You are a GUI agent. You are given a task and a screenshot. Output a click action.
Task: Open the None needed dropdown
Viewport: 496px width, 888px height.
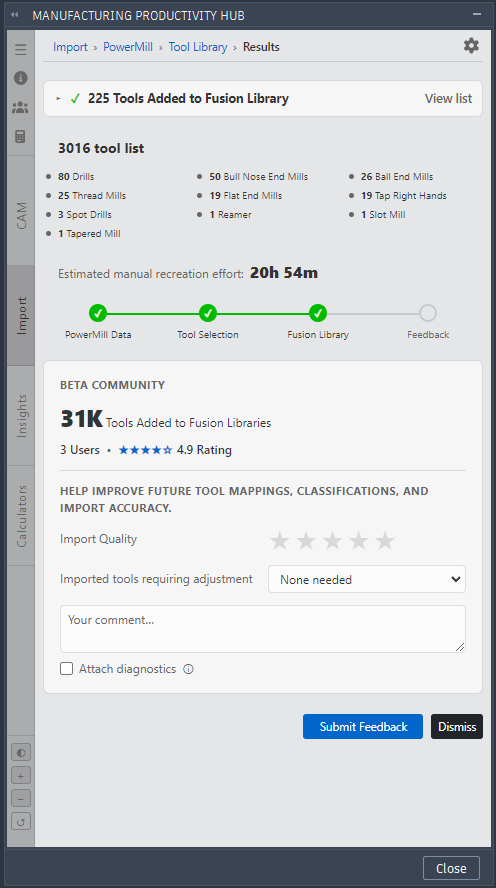tap(367, 579)
